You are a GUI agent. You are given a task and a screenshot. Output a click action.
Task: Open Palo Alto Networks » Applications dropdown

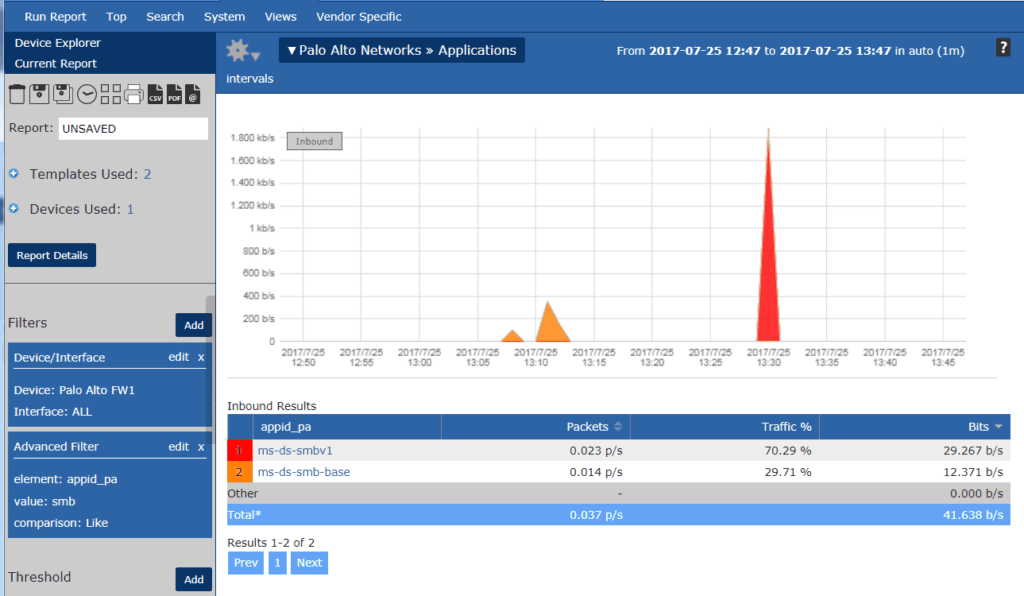[x=402, y=50]
